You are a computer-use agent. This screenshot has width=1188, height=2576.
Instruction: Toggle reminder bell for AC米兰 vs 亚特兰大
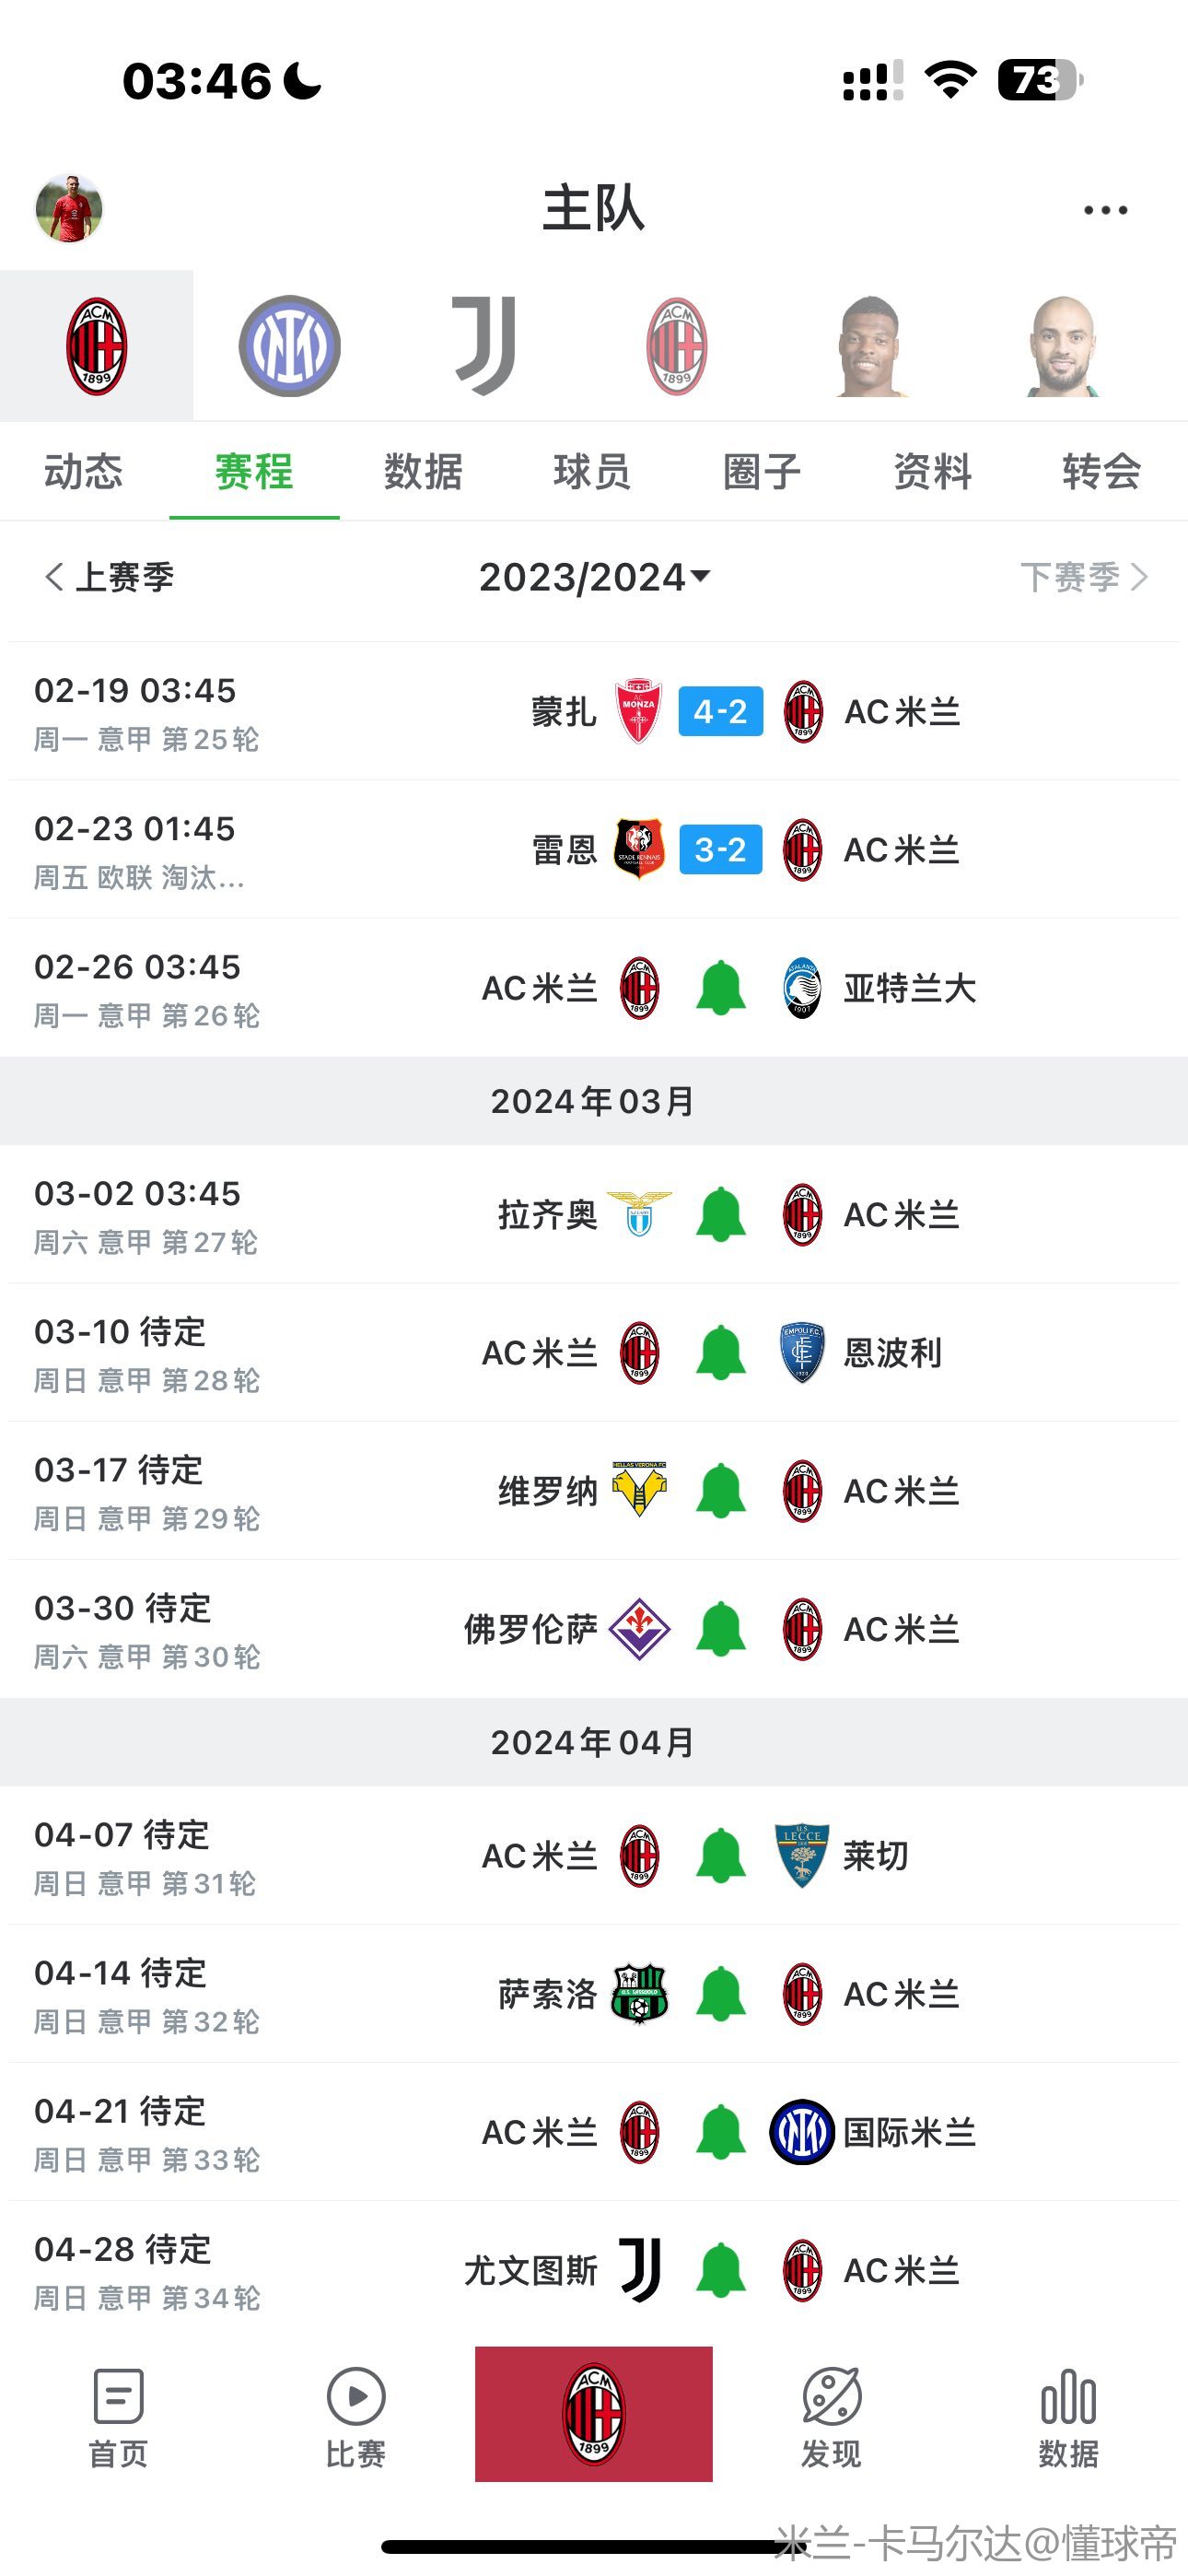tap(721, 988)
